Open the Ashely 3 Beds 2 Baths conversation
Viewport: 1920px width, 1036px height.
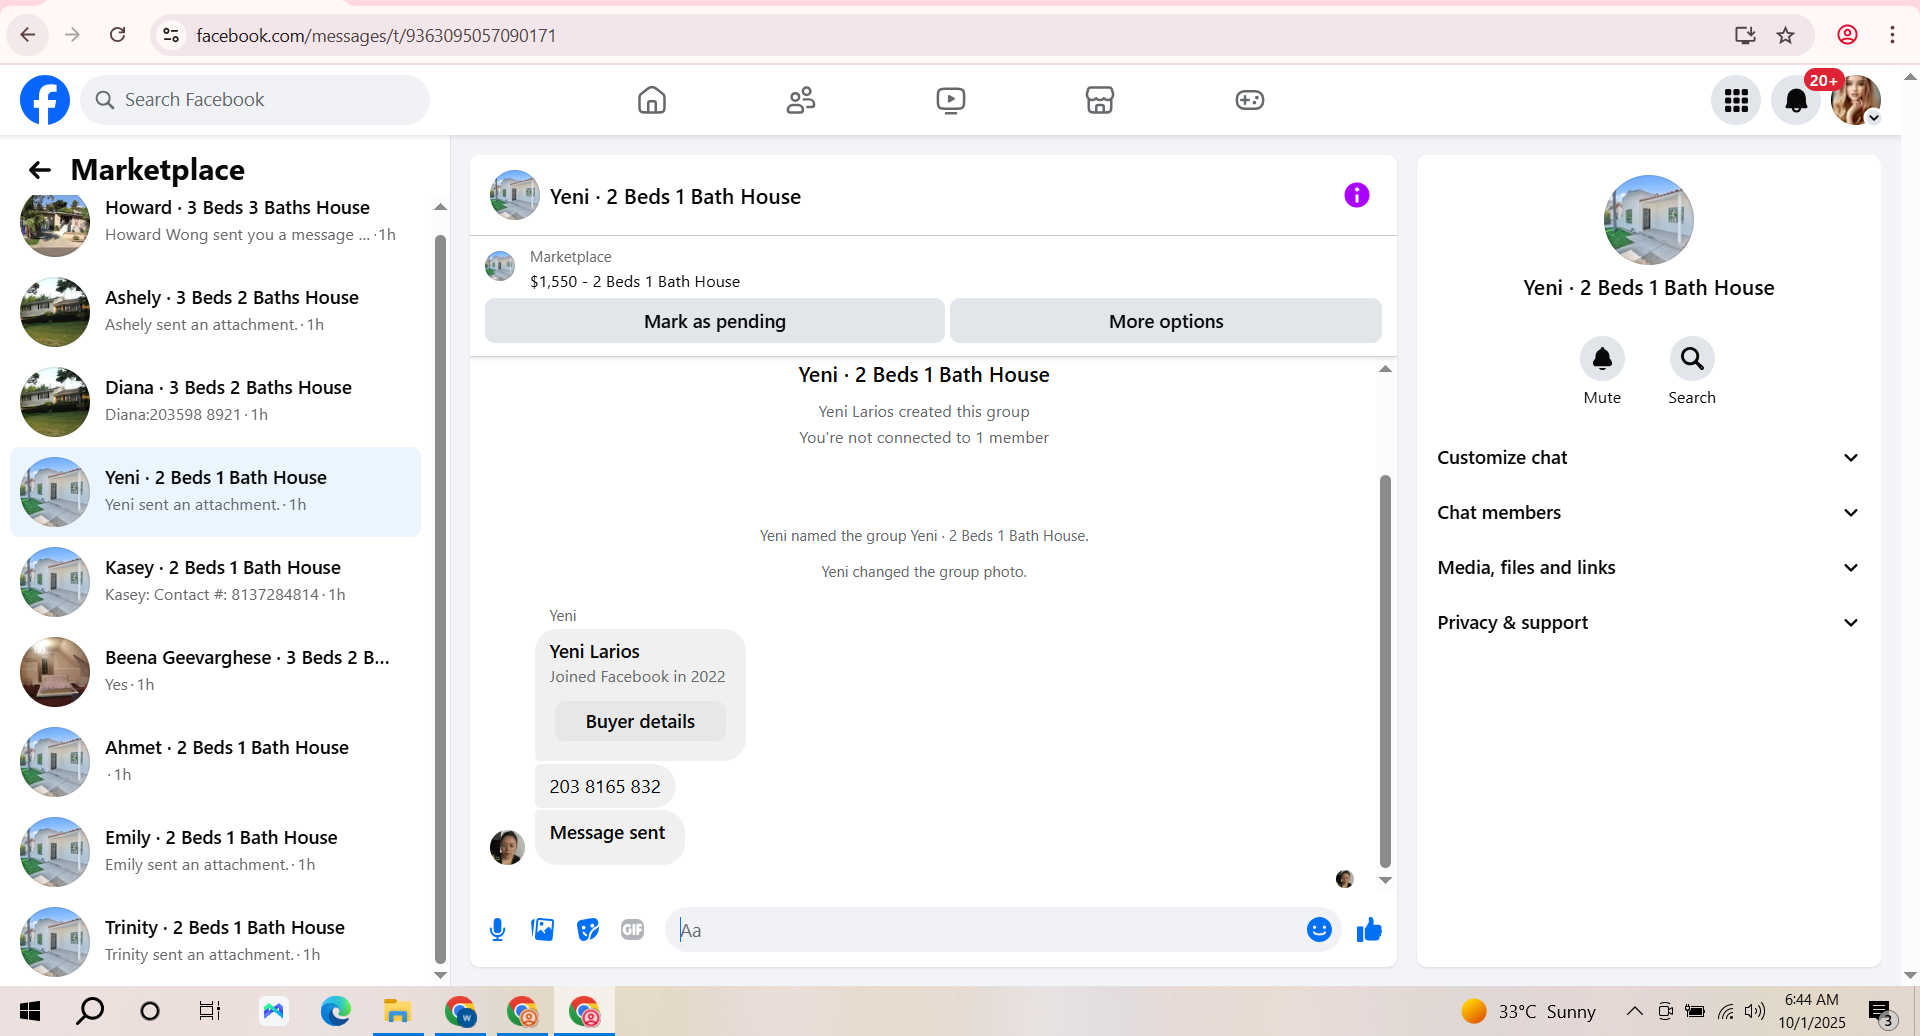pyautogui.click(x=215, y=311)
